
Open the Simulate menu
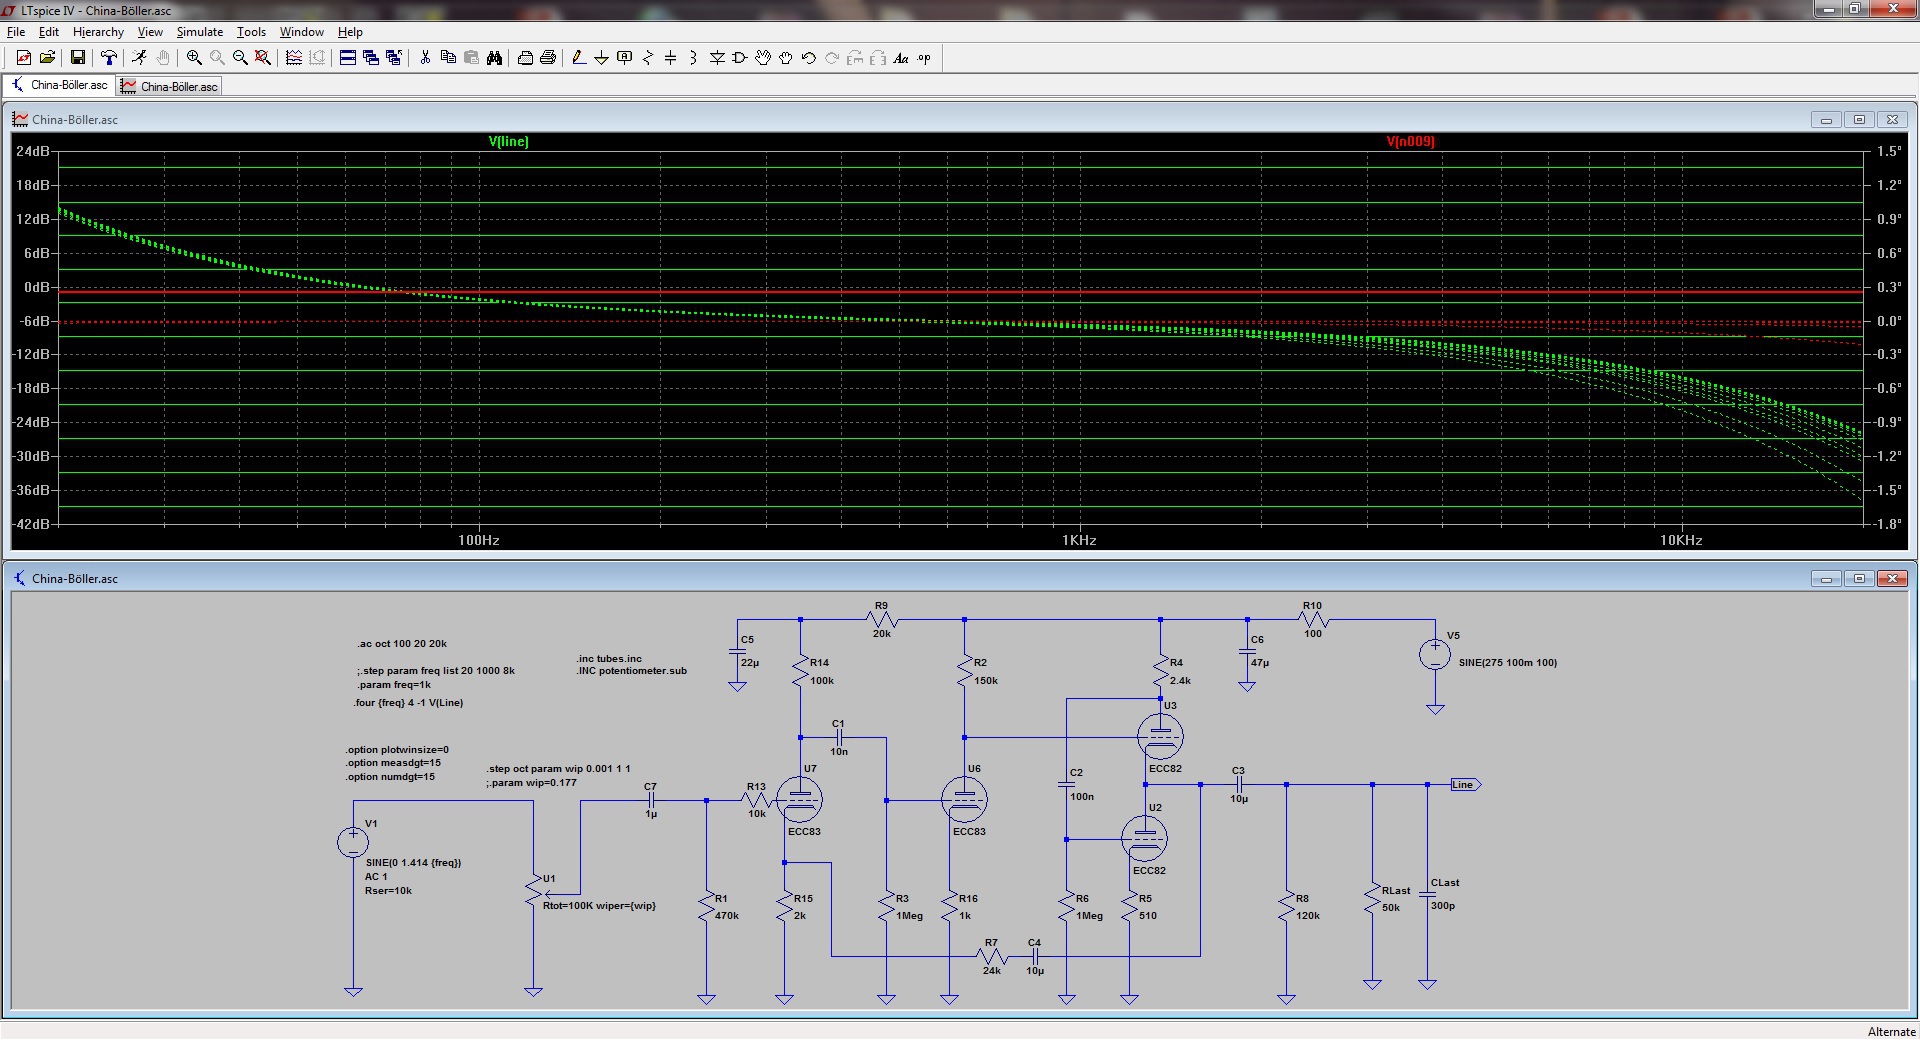[x=200, y=32]
